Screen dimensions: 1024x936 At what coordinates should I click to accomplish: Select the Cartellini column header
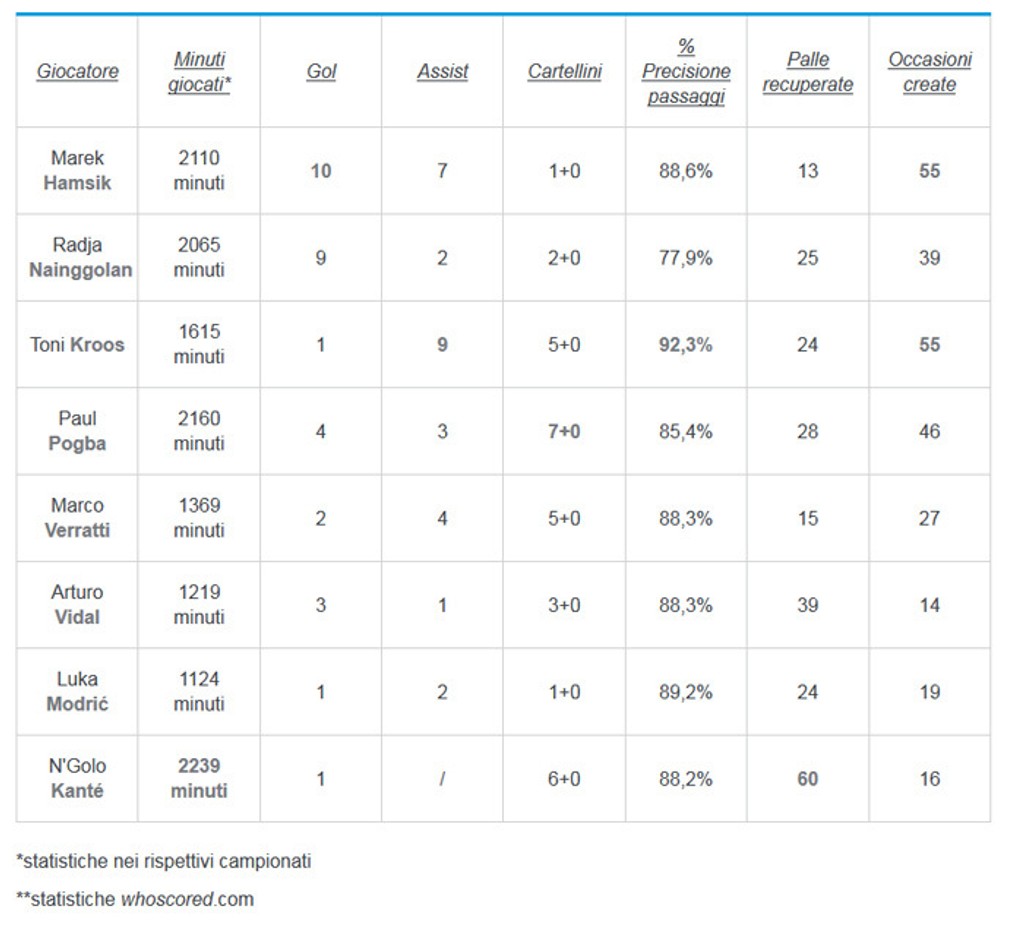(x=565, y=72)
